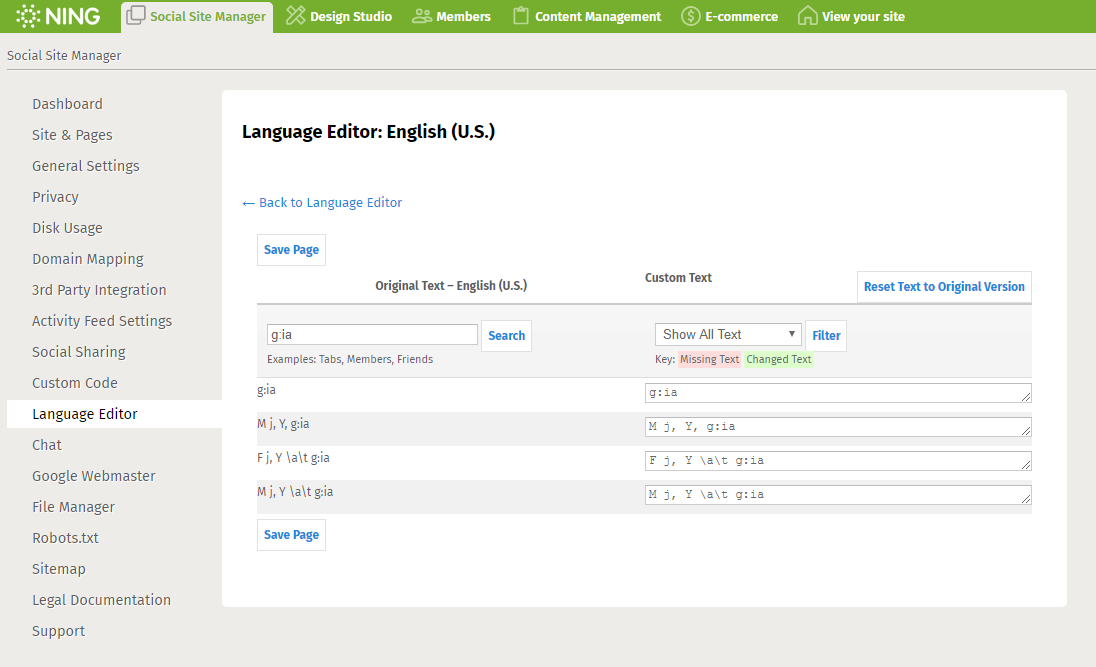Click the E-commerce dollar icon
1096x667 pixels.
tap(691, 16)
